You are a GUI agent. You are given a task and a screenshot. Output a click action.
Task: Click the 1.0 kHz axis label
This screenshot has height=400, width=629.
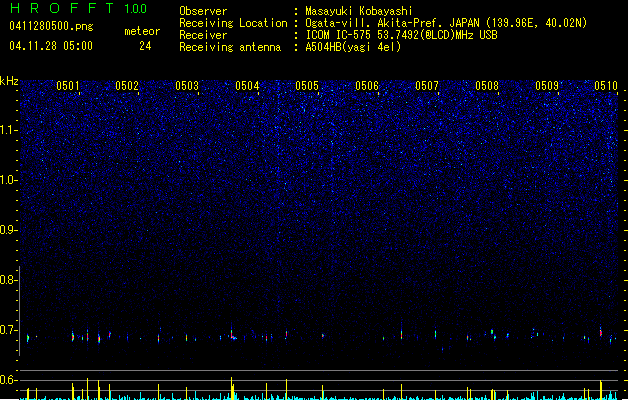pos(9,180)
